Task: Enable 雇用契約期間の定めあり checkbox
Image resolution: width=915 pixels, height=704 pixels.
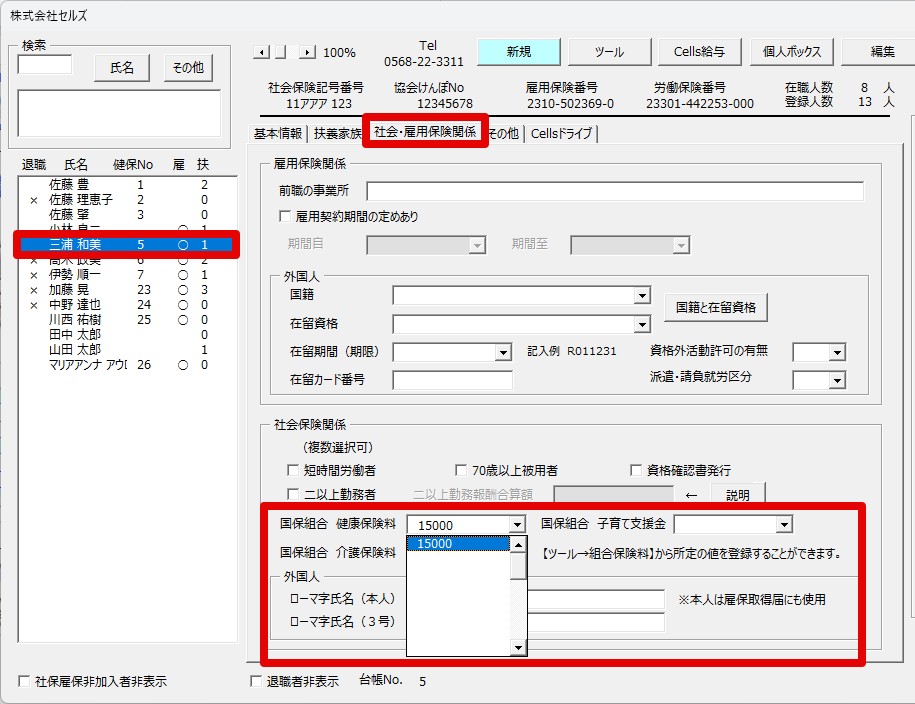Action: tap(285, 217)
